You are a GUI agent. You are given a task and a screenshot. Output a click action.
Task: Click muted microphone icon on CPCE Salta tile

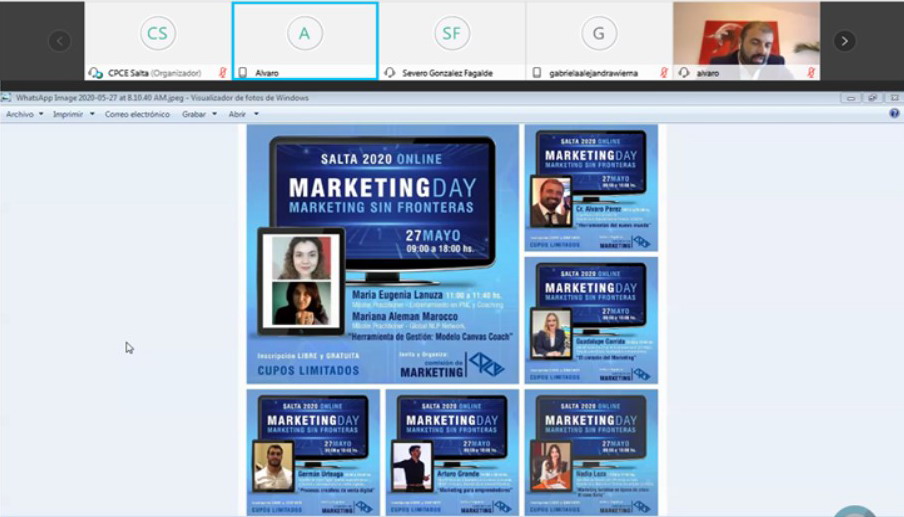[223, 73]
